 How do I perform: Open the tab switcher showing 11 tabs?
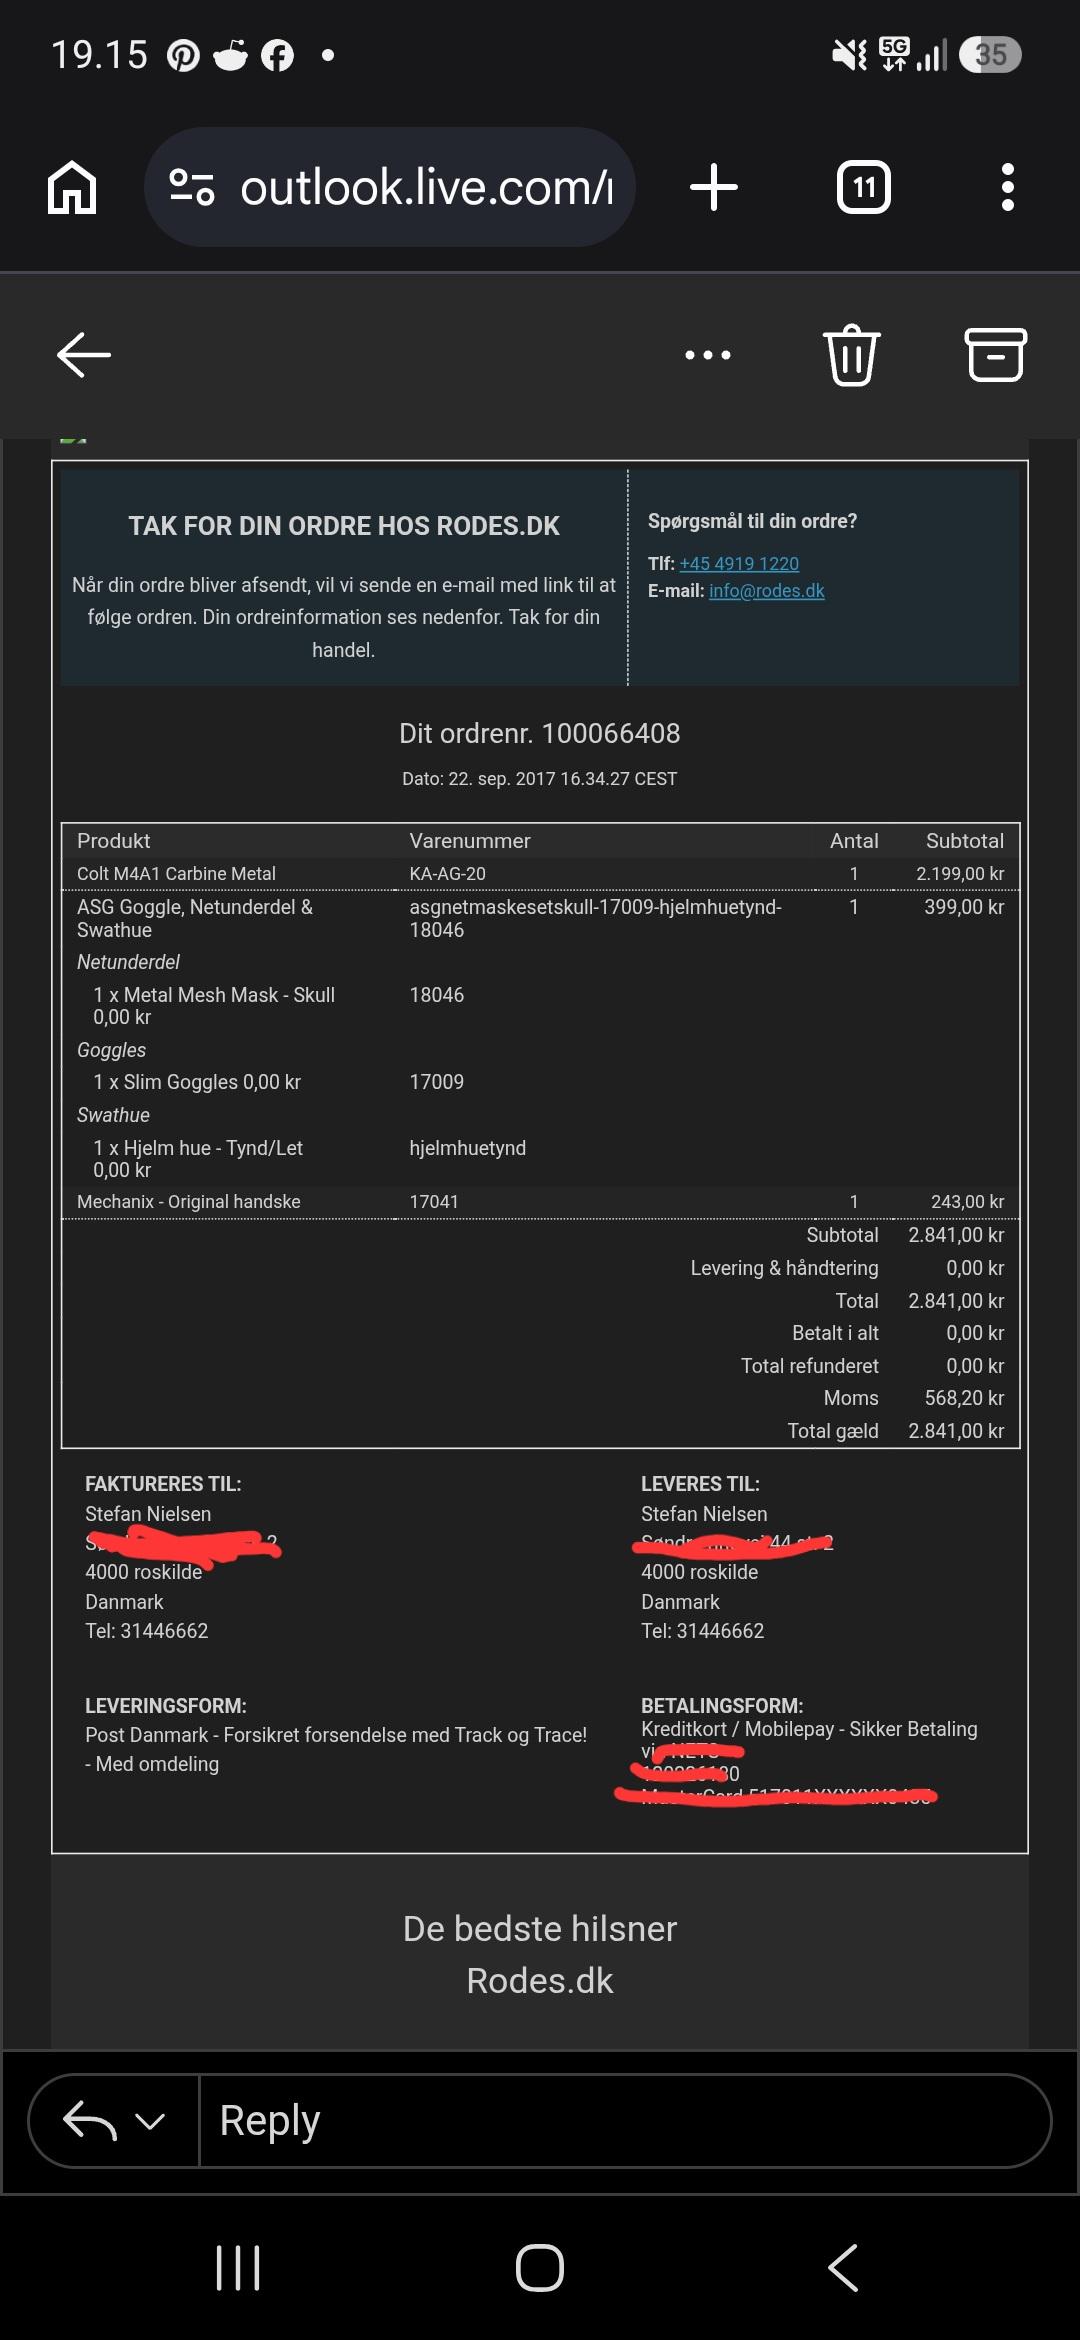[864, 187]
